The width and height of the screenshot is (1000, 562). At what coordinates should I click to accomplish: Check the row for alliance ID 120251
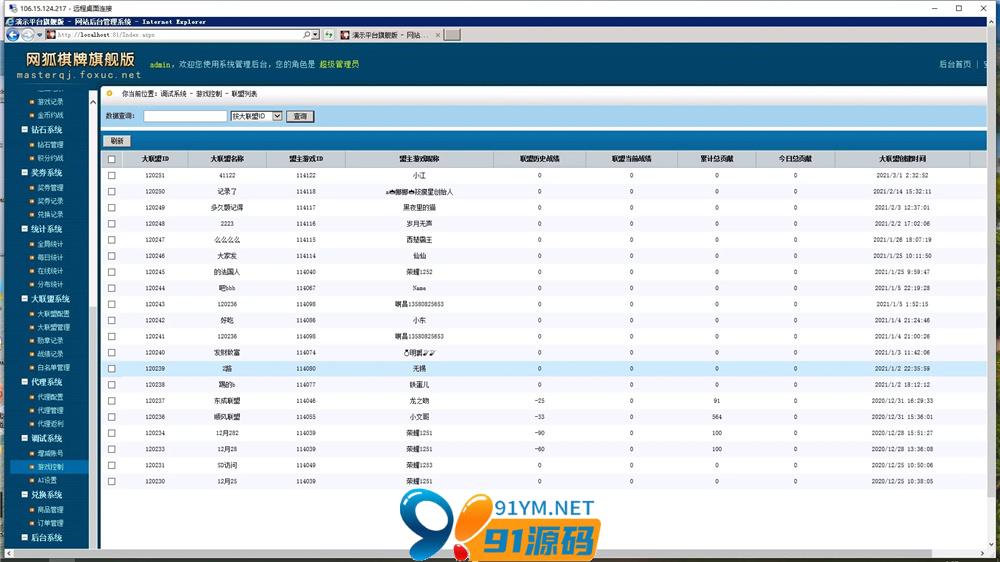(112, 175)
